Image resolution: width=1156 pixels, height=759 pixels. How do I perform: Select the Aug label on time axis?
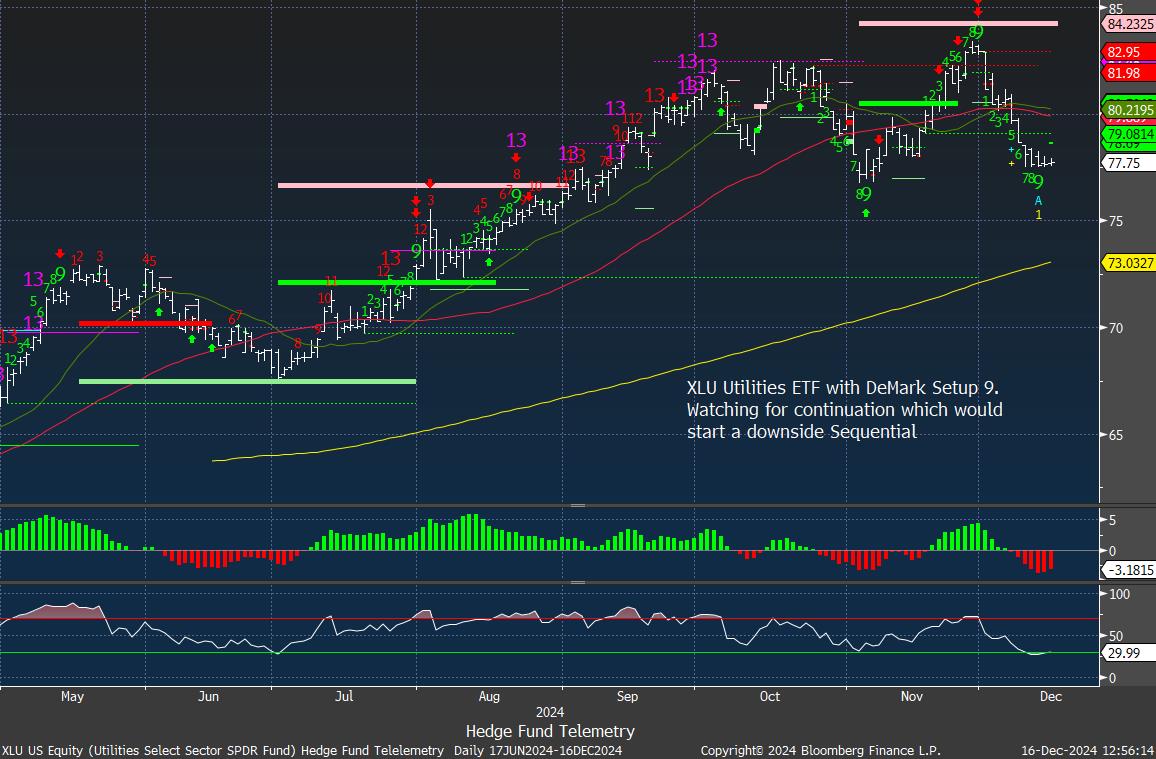pos(489,696)
